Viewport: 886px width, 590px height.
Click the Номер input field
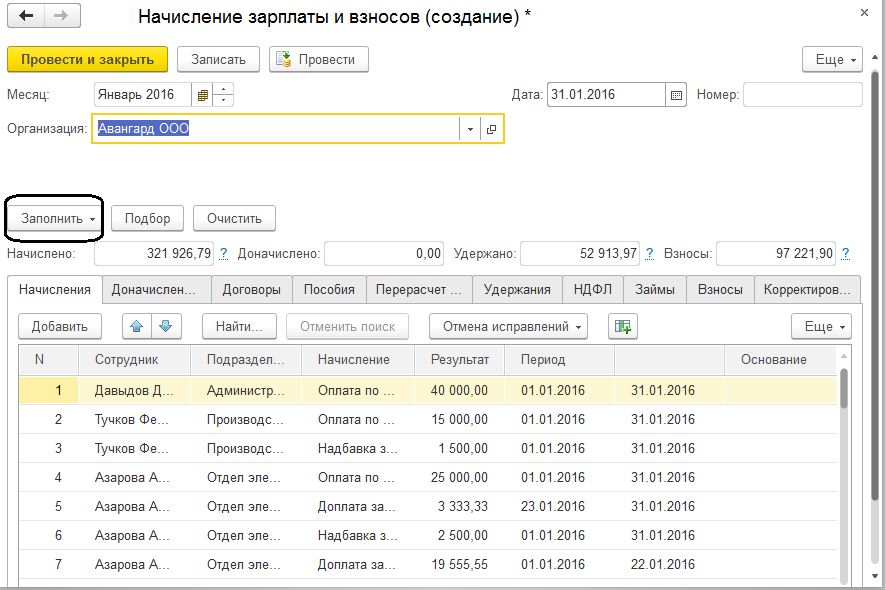click(x=802, y=95)
